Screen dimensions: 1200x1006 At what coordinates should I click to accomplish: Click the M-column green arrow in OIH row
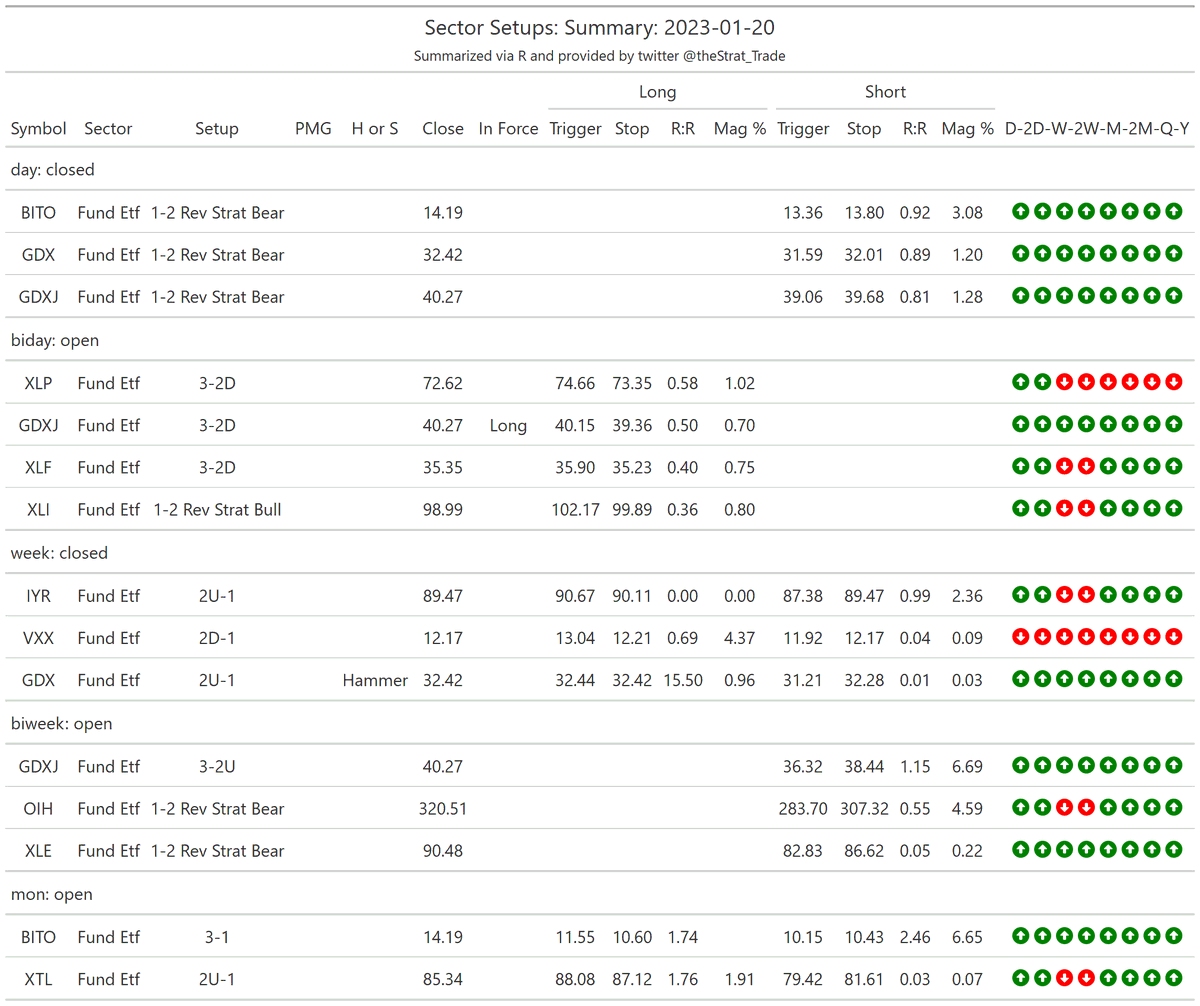click(x=1108, y=808)
